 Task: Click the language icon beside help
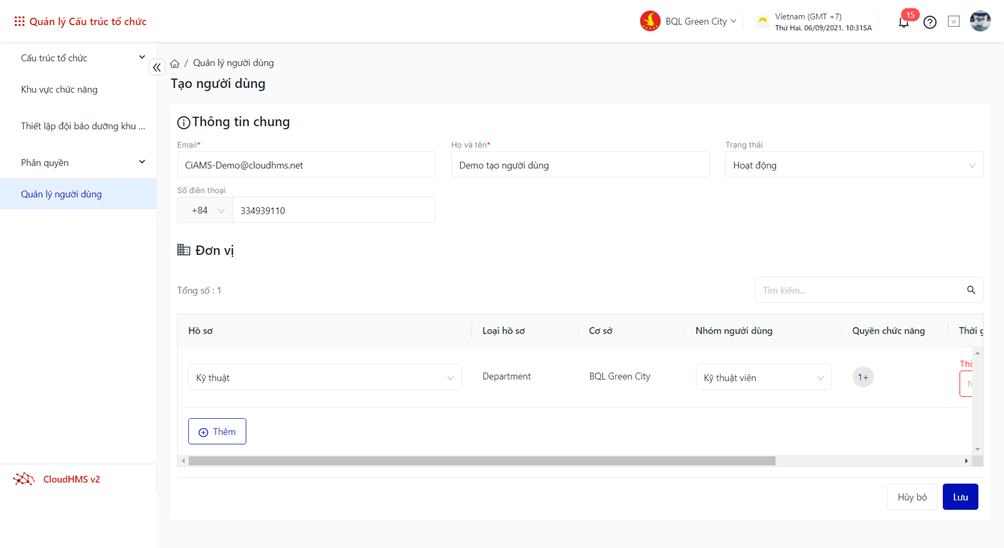pos(954,22)
